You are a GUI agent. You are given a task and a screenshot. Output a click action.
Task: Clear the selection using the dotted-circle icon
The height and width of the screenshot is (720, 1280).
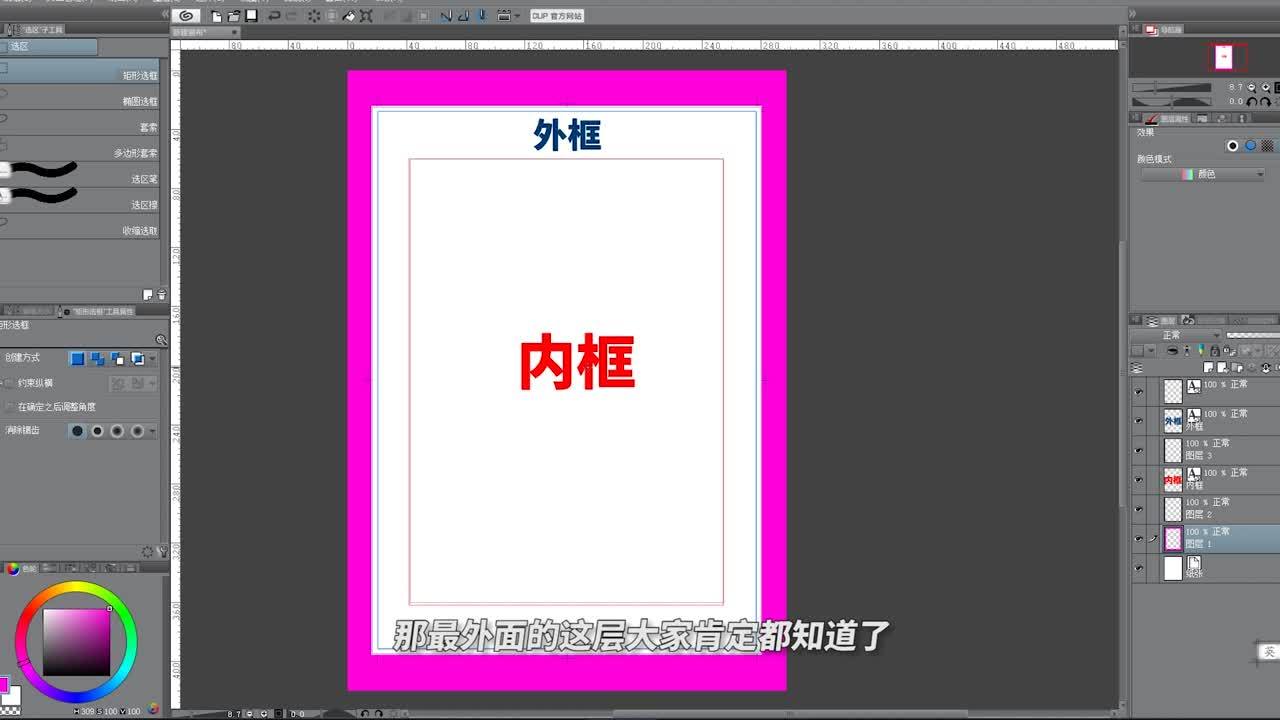[x=314, y=16]
